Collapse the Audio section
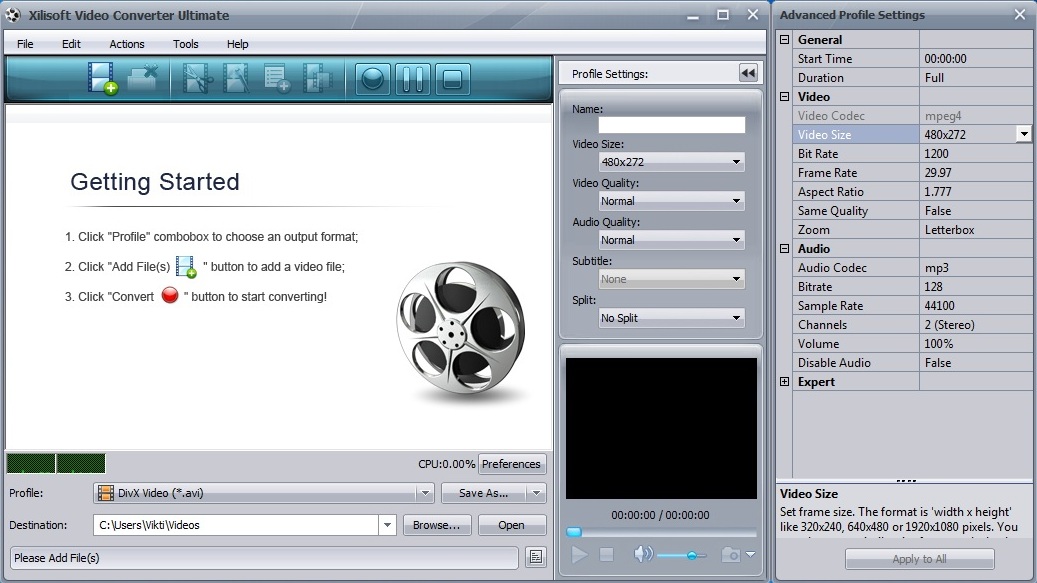The width and height of the screenshot is (1037, 583). (784, 249)
